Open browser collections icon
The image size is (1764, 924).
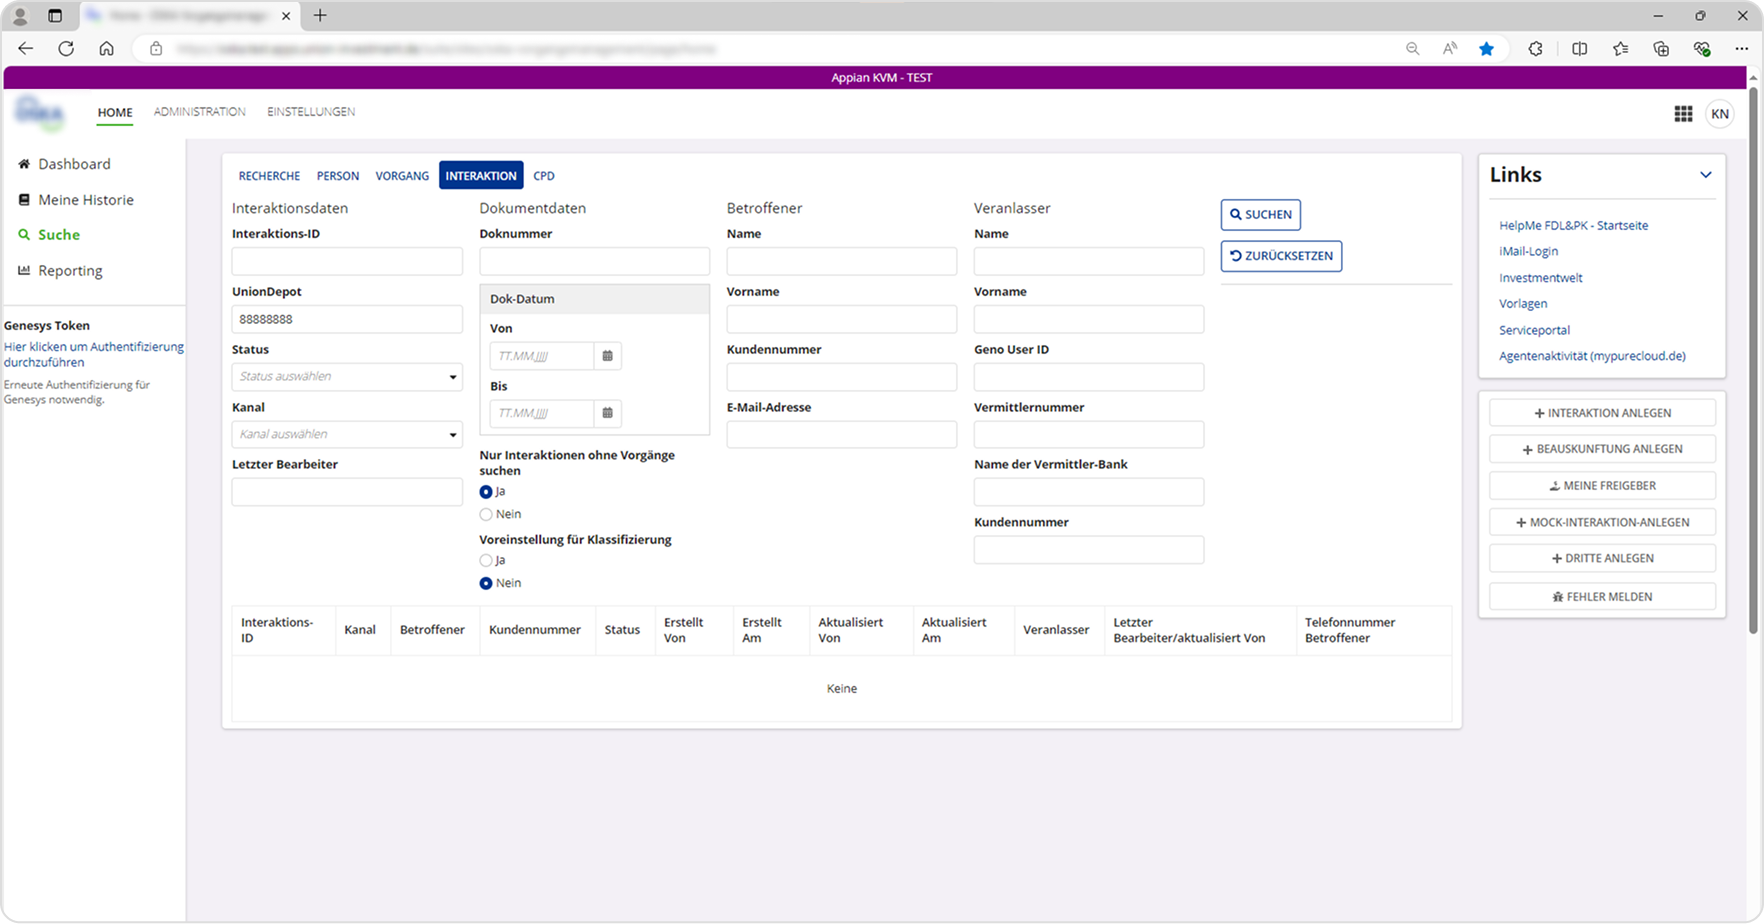(1661, 49)
